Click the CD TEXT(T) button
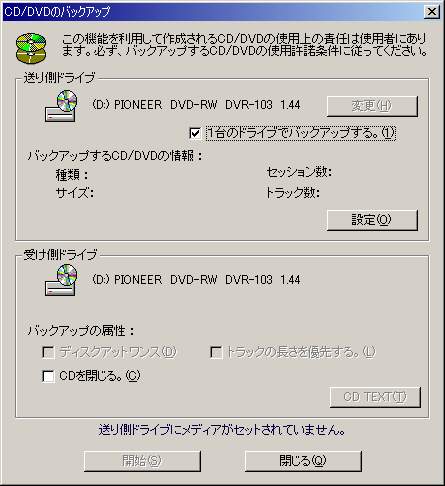The width and height of the screenshot is (445, 486). point(375,397)
